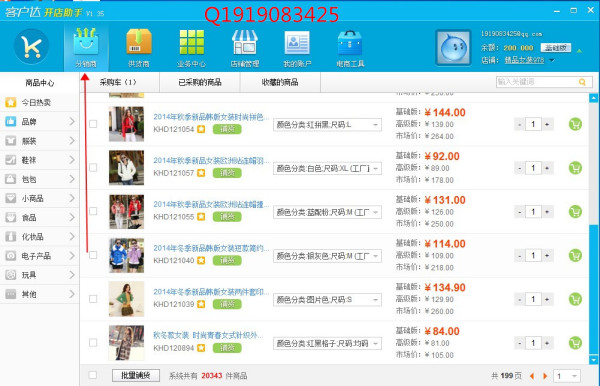The height and width of the screenshot is (386, 600).
Task: Decrease quantity for KHD121057 item
Action: pyautogui.click(x=519, y=168)
